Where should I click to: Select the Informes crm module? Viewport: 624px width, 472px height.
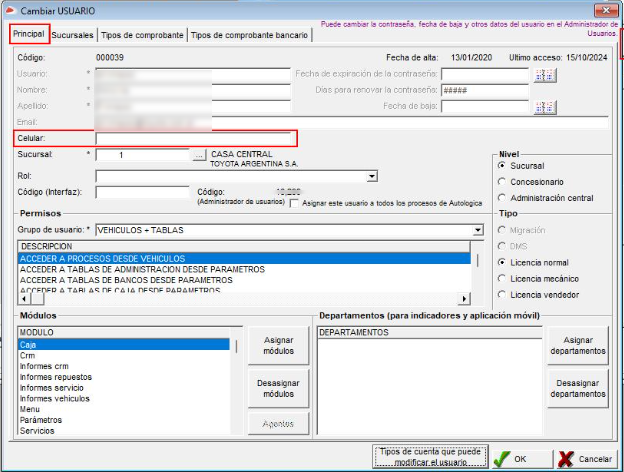(x=124, y=366)
